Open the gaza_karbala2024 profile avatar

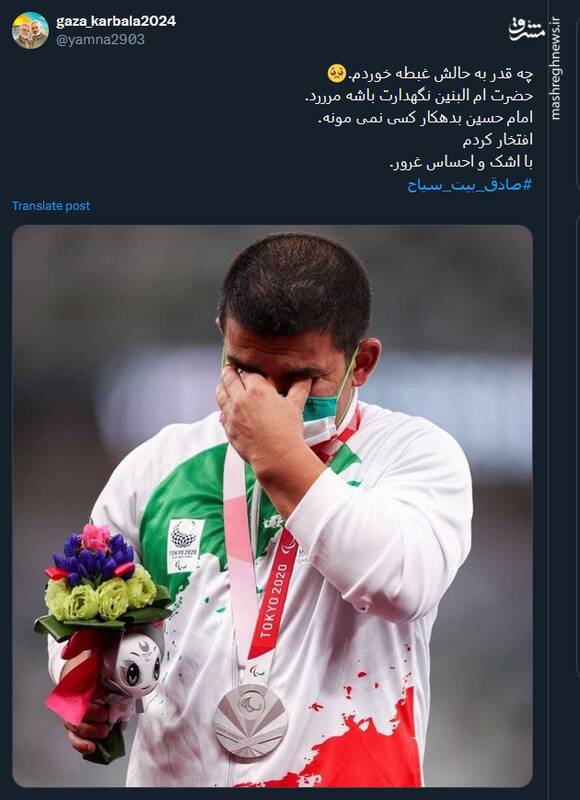coord(30,31)
